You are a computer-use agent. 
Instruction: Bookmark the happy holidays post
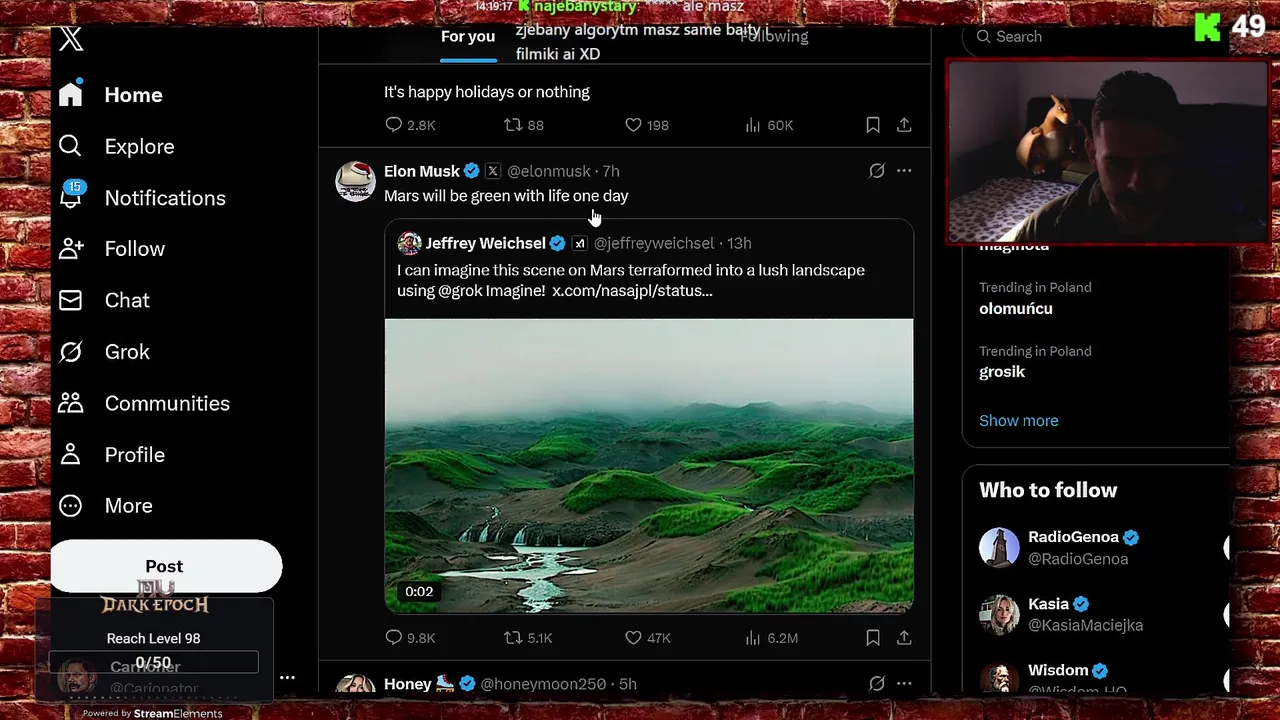(x=873, y=125)
